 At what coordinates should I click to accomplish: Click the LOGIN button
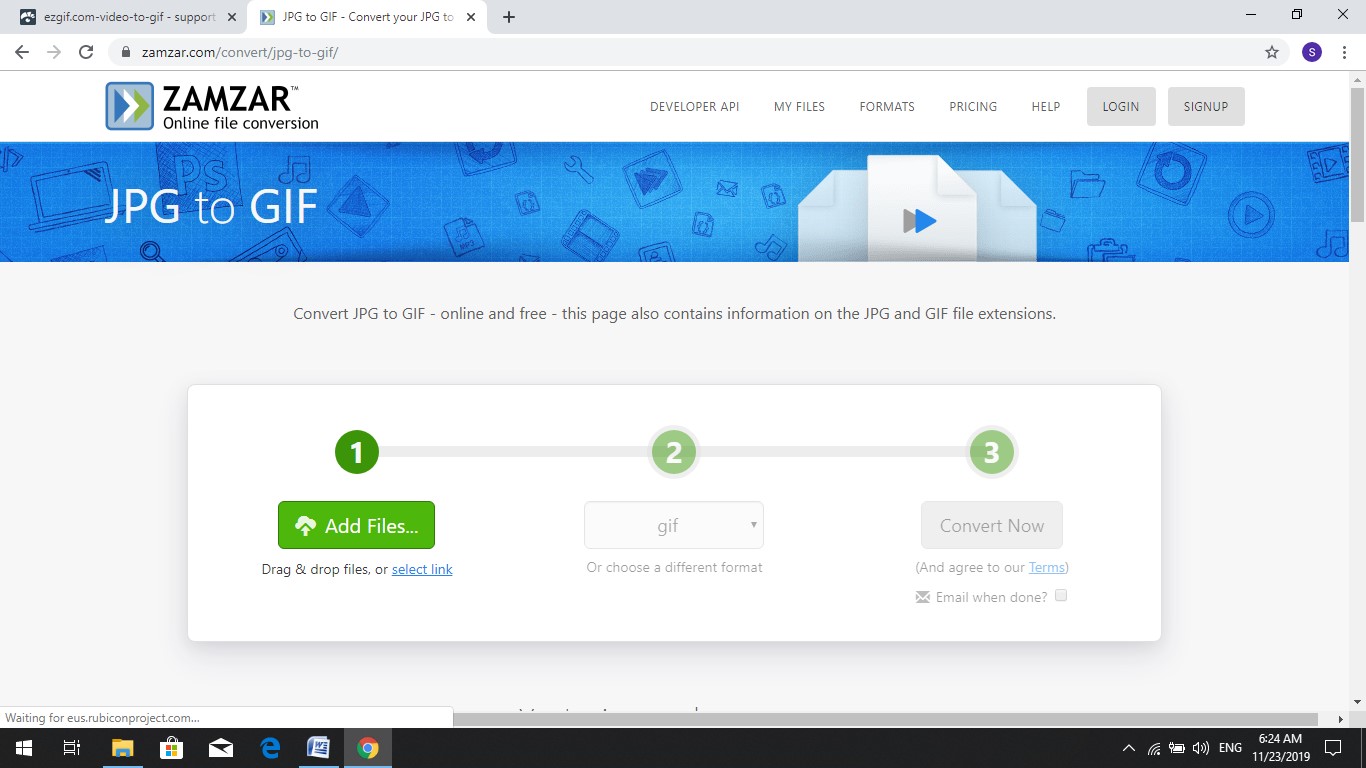point(1121,107)
